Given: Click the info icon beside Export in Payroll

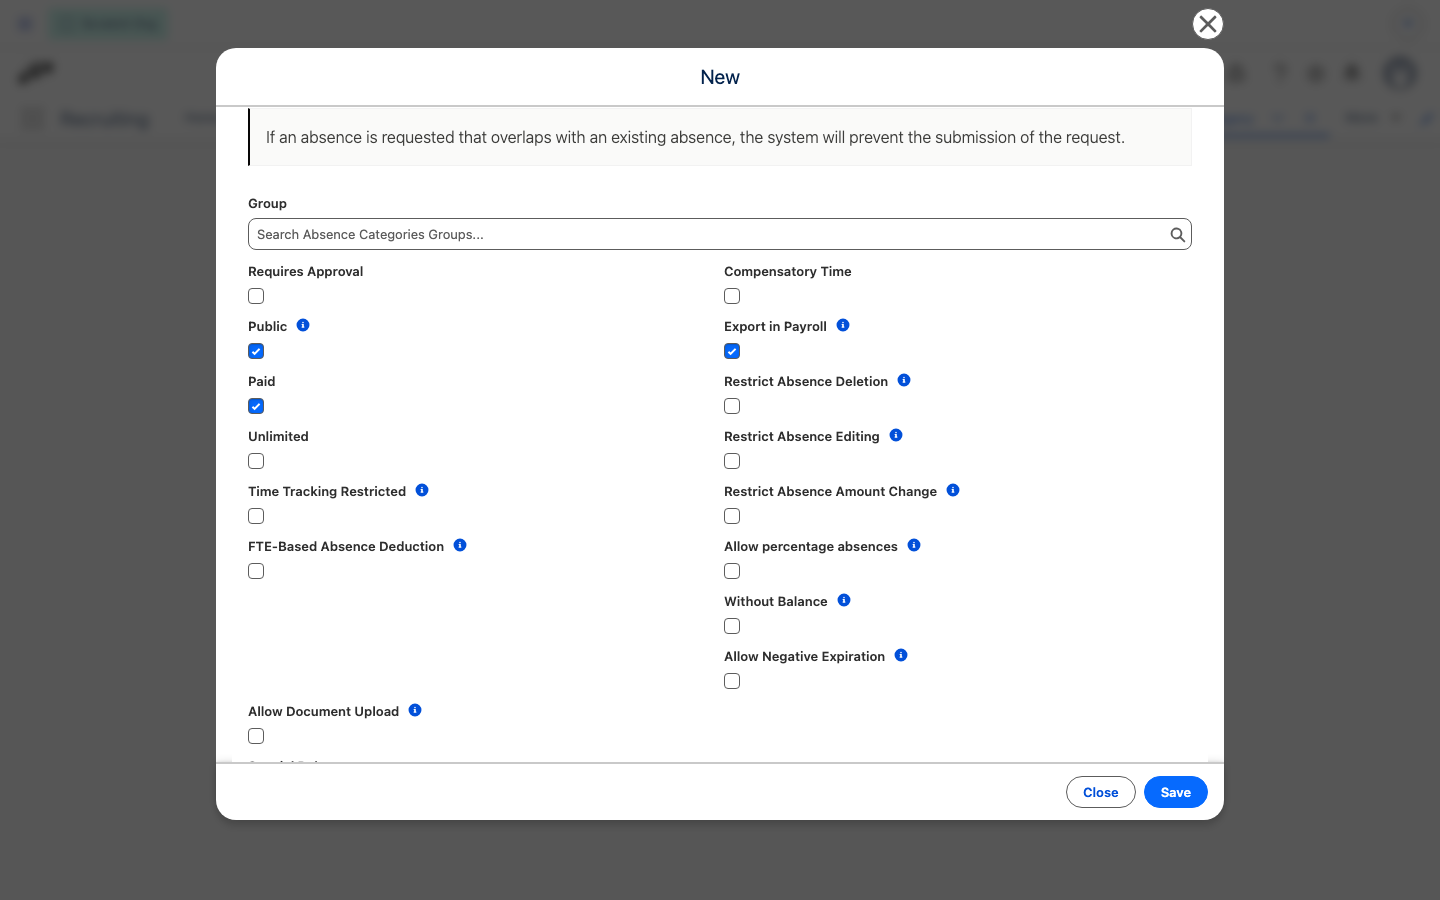Looking at the screenshot, I should point(843,325).
